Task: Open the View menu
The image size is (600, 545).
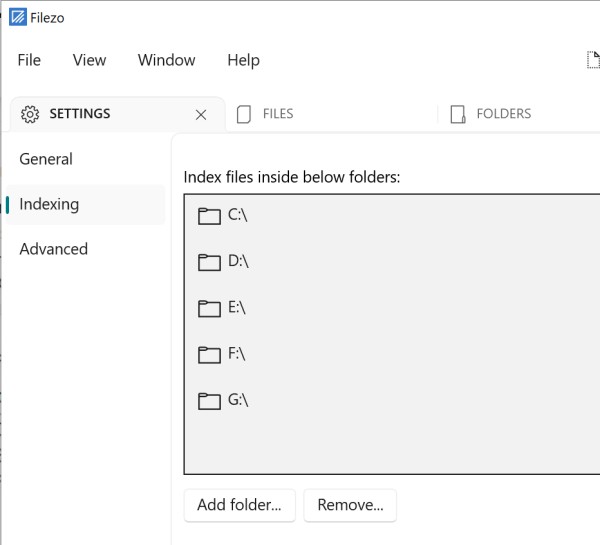Action: click(x=89, y=60)
